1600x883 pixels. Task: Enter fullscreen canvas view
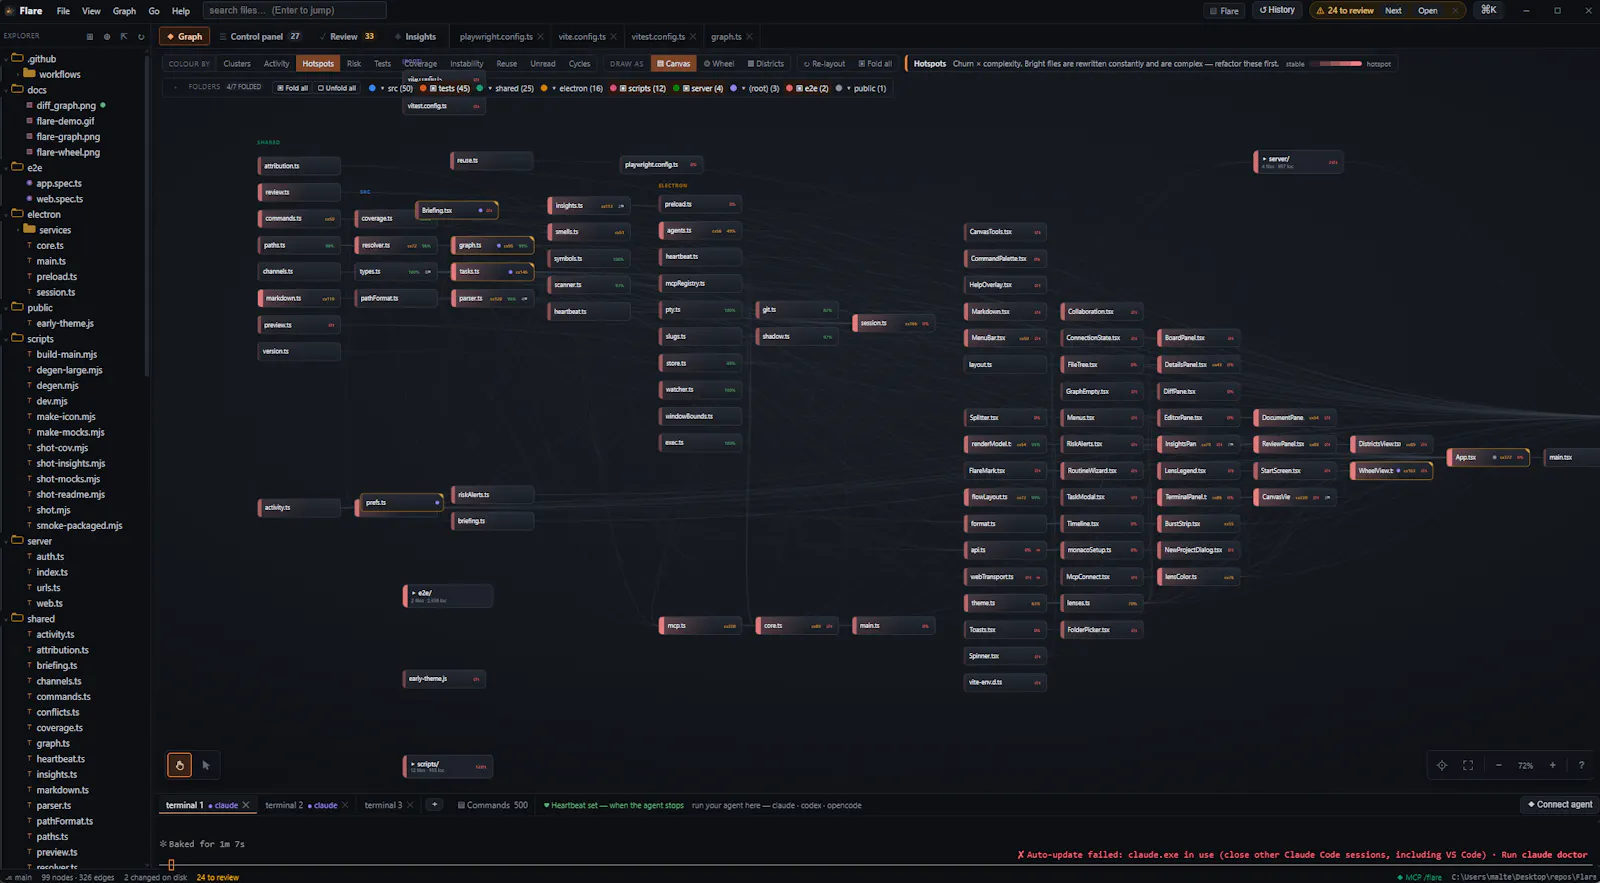pyautogui.click(x=1468, y=765)
